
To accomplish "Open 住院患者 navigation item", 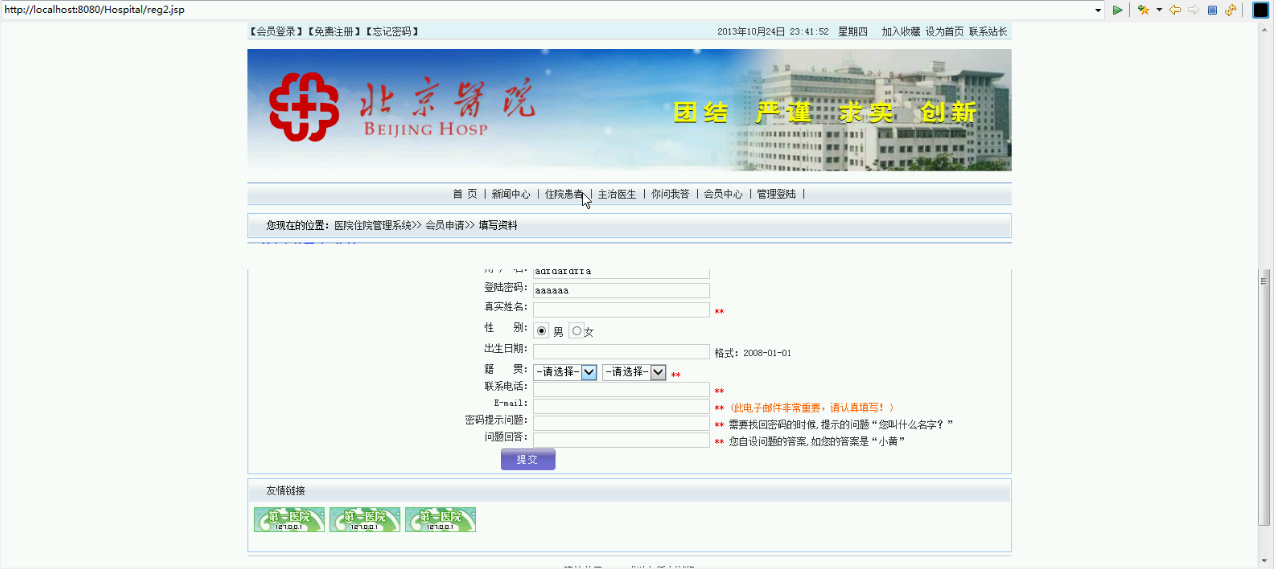I will [x=564, y=194].
